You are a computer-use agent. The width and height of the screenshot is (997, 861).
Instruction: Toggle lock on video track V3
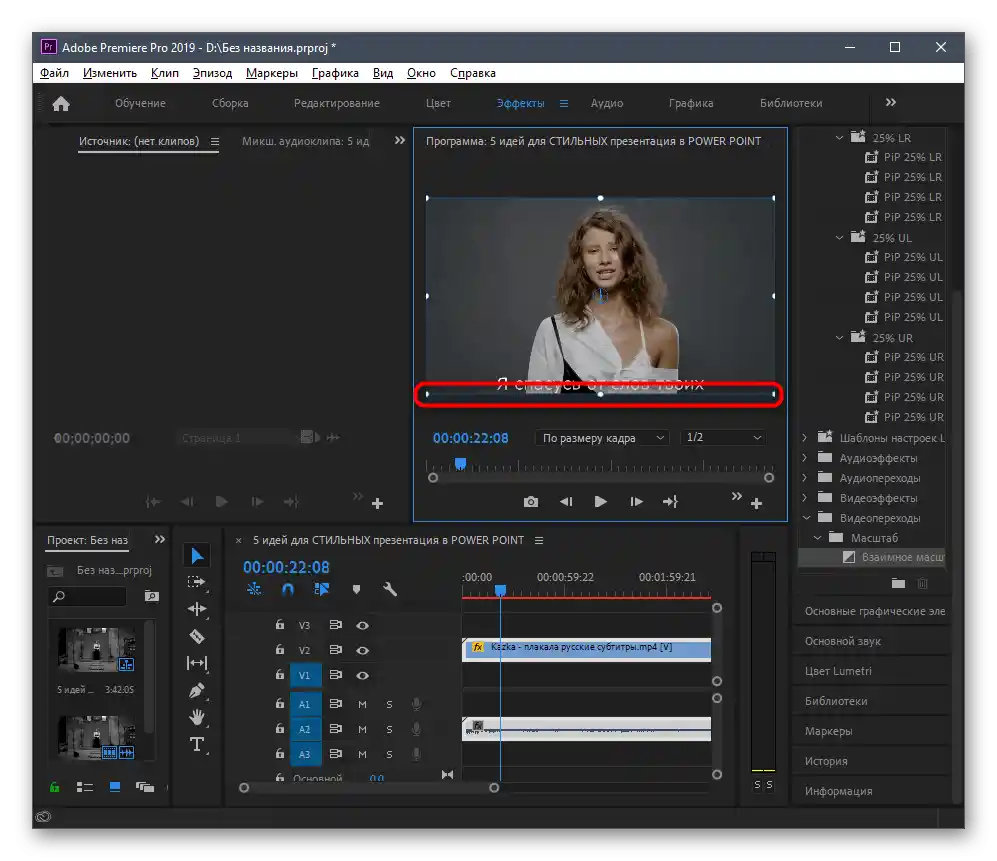(280, 625)
